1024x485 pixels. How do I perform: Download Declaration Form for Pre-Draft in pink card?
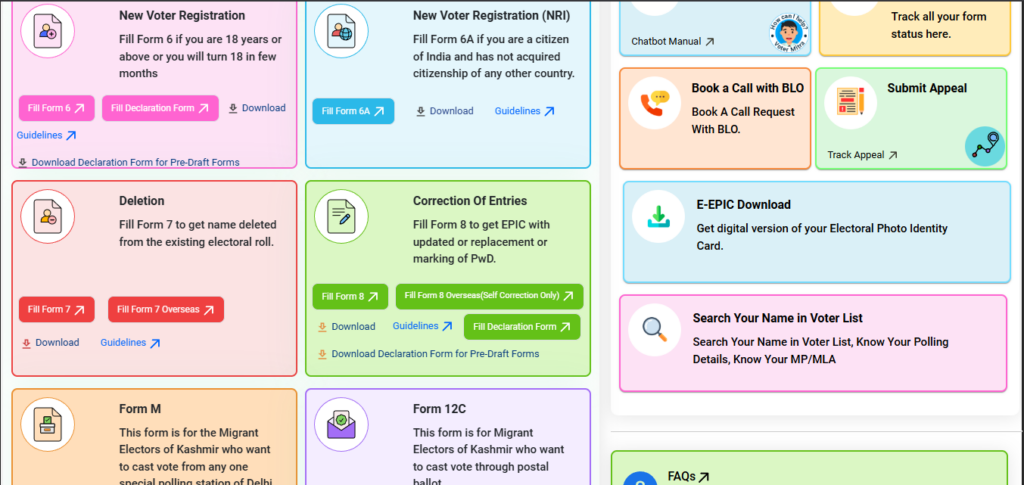(129, 162)
